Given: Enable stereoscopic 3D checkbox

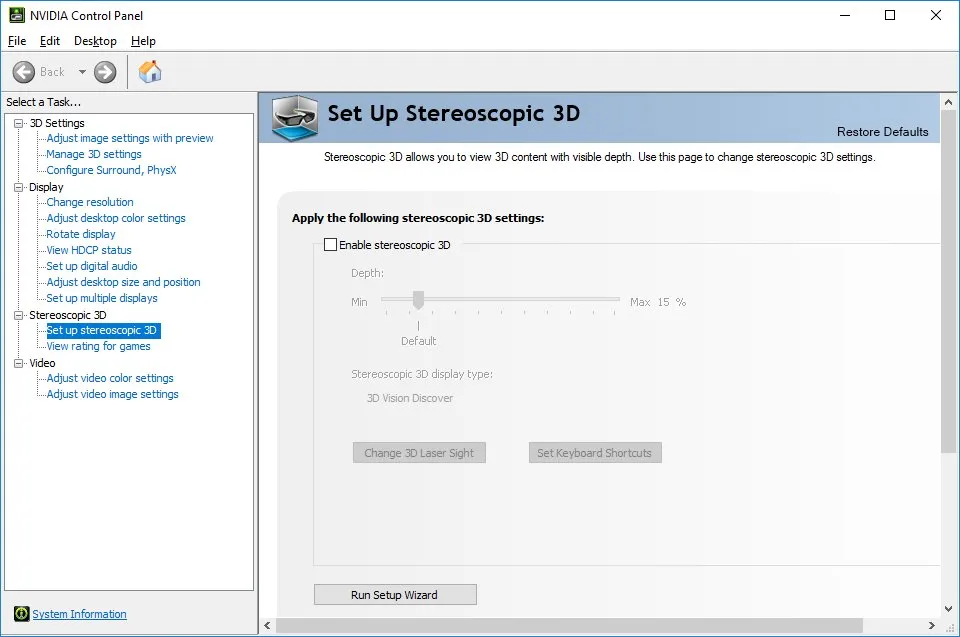Looking at the screenshot, I should 330,244.
